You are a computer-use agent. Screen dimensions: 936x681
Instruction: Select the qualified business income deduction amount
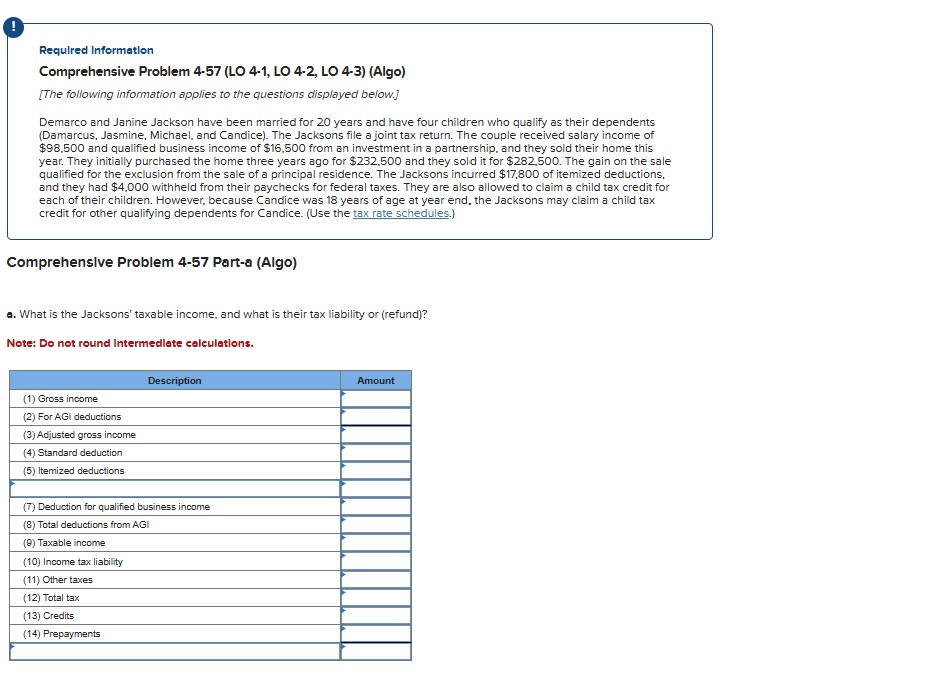click(378, 506)
